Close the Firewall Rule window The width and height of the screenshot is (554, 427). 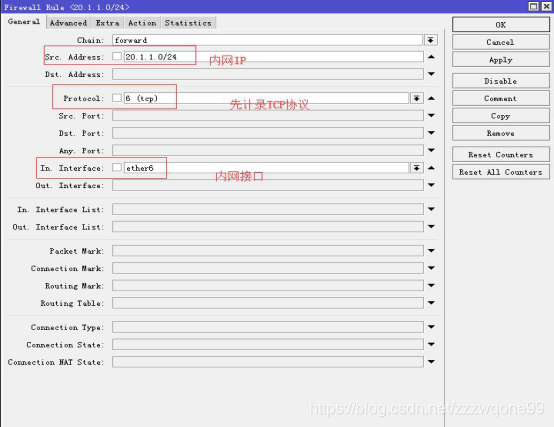[x=546, y=6]
